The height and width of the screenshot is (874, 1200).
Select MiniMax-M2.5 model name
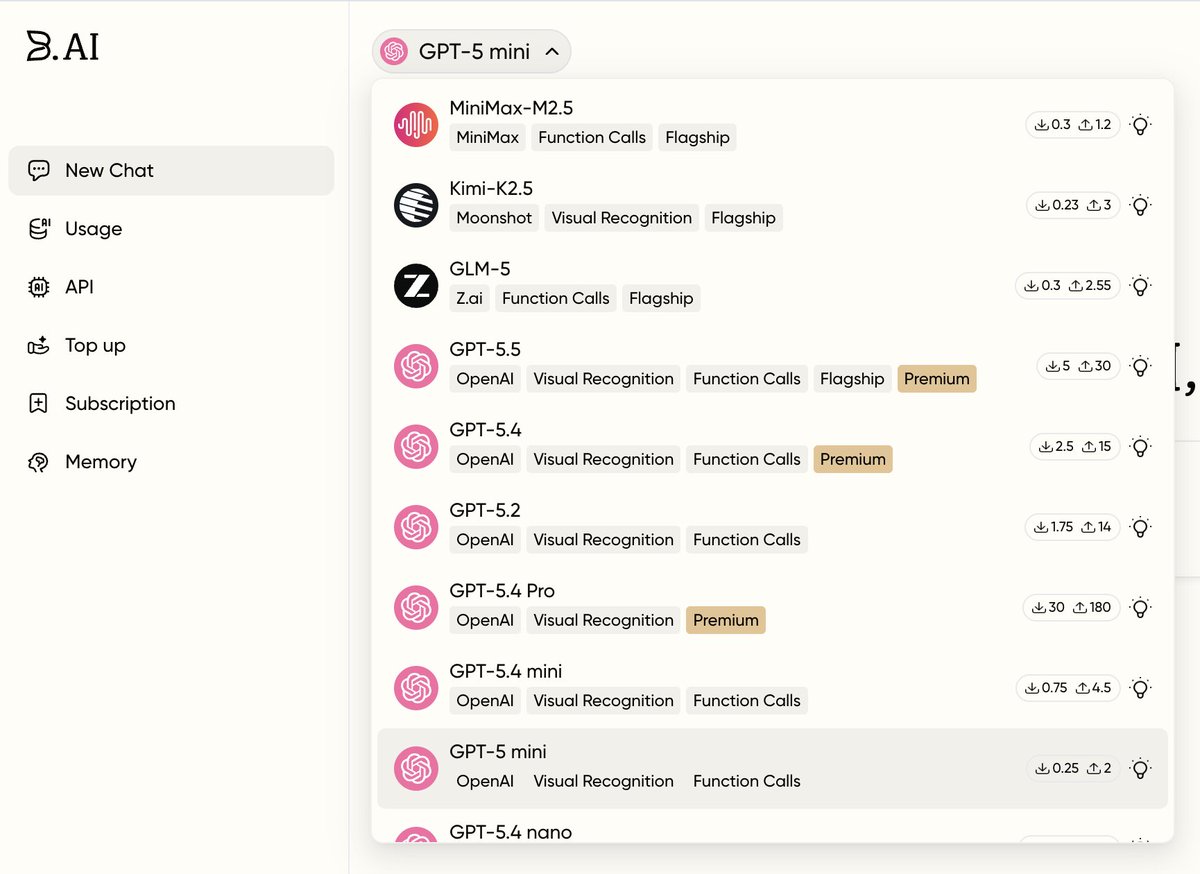[511, 108]
